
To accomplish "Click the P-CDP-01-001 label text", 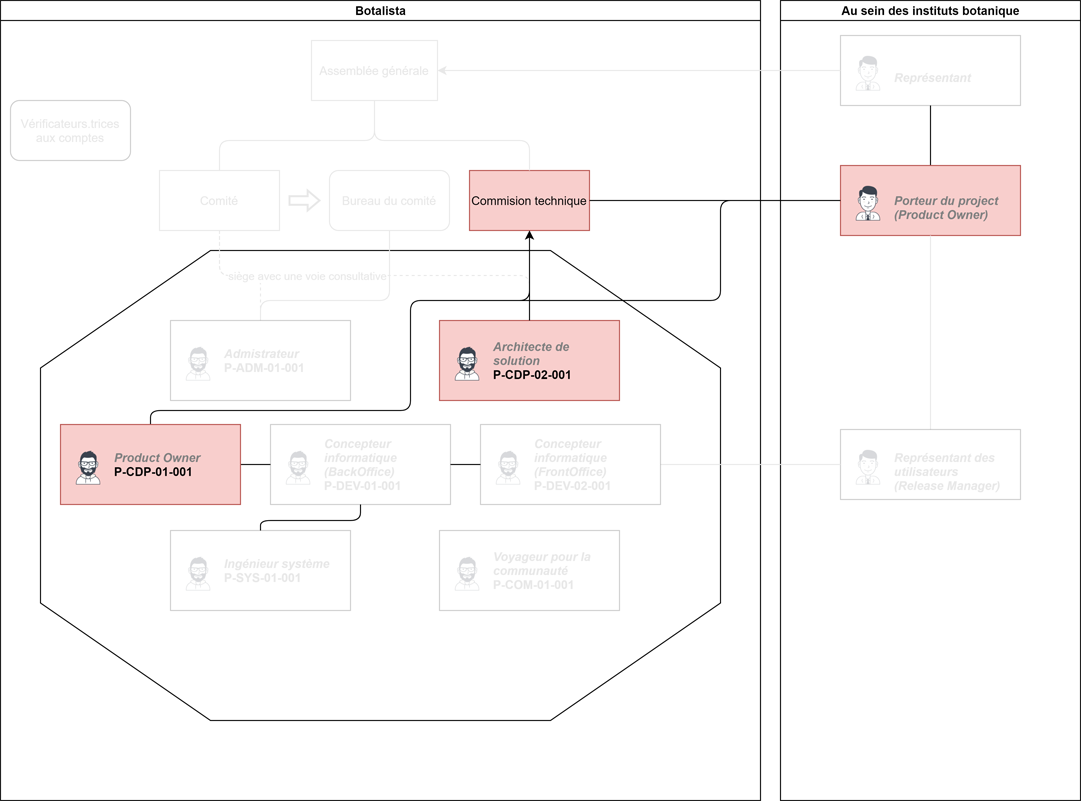I will tap(153, 472).
